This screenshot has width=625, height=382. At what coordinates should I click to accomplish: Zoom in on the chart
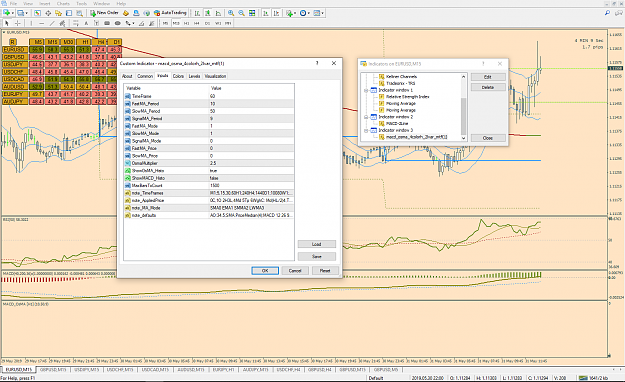[x=231, y=13]
